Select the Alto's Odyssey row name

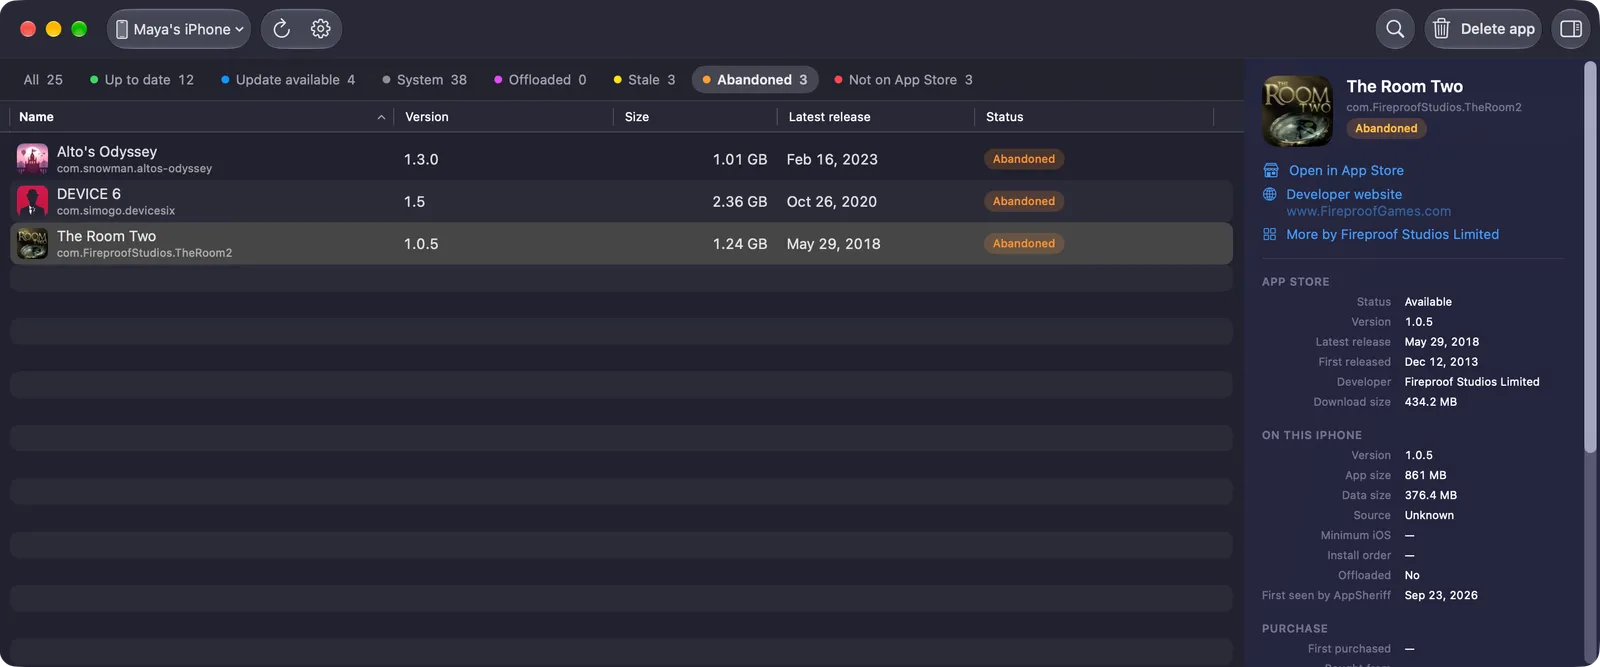click(107, 152)
